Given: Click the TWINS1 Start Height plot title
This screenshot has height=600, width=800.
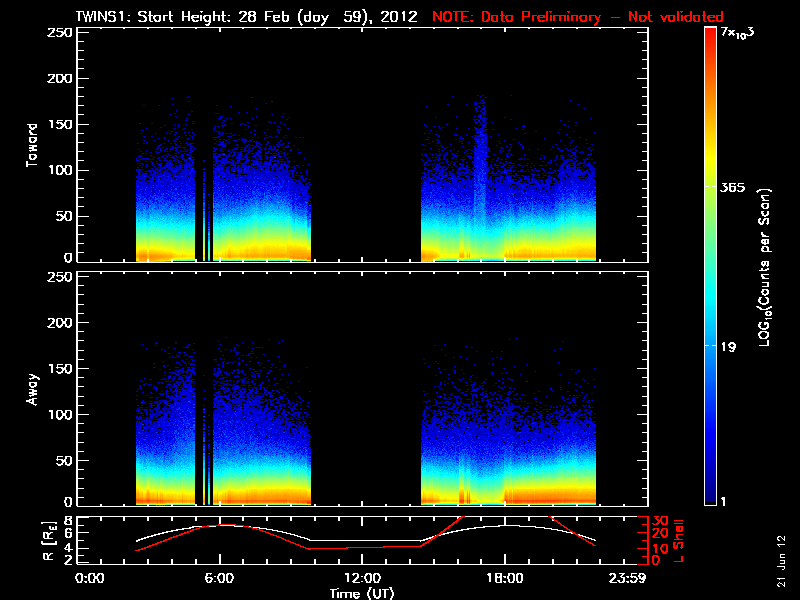Looking at the screenshot, I should (x=248, y=16).
